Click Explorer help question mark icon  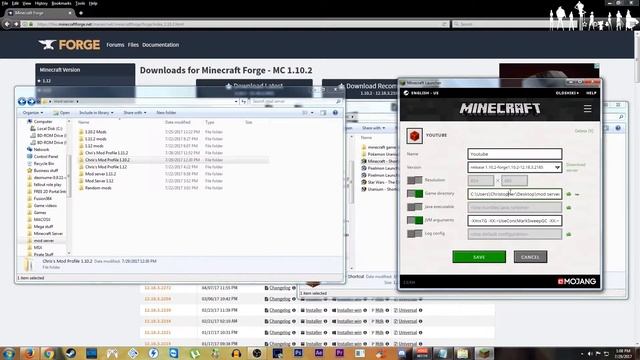[x=335, y=113]
